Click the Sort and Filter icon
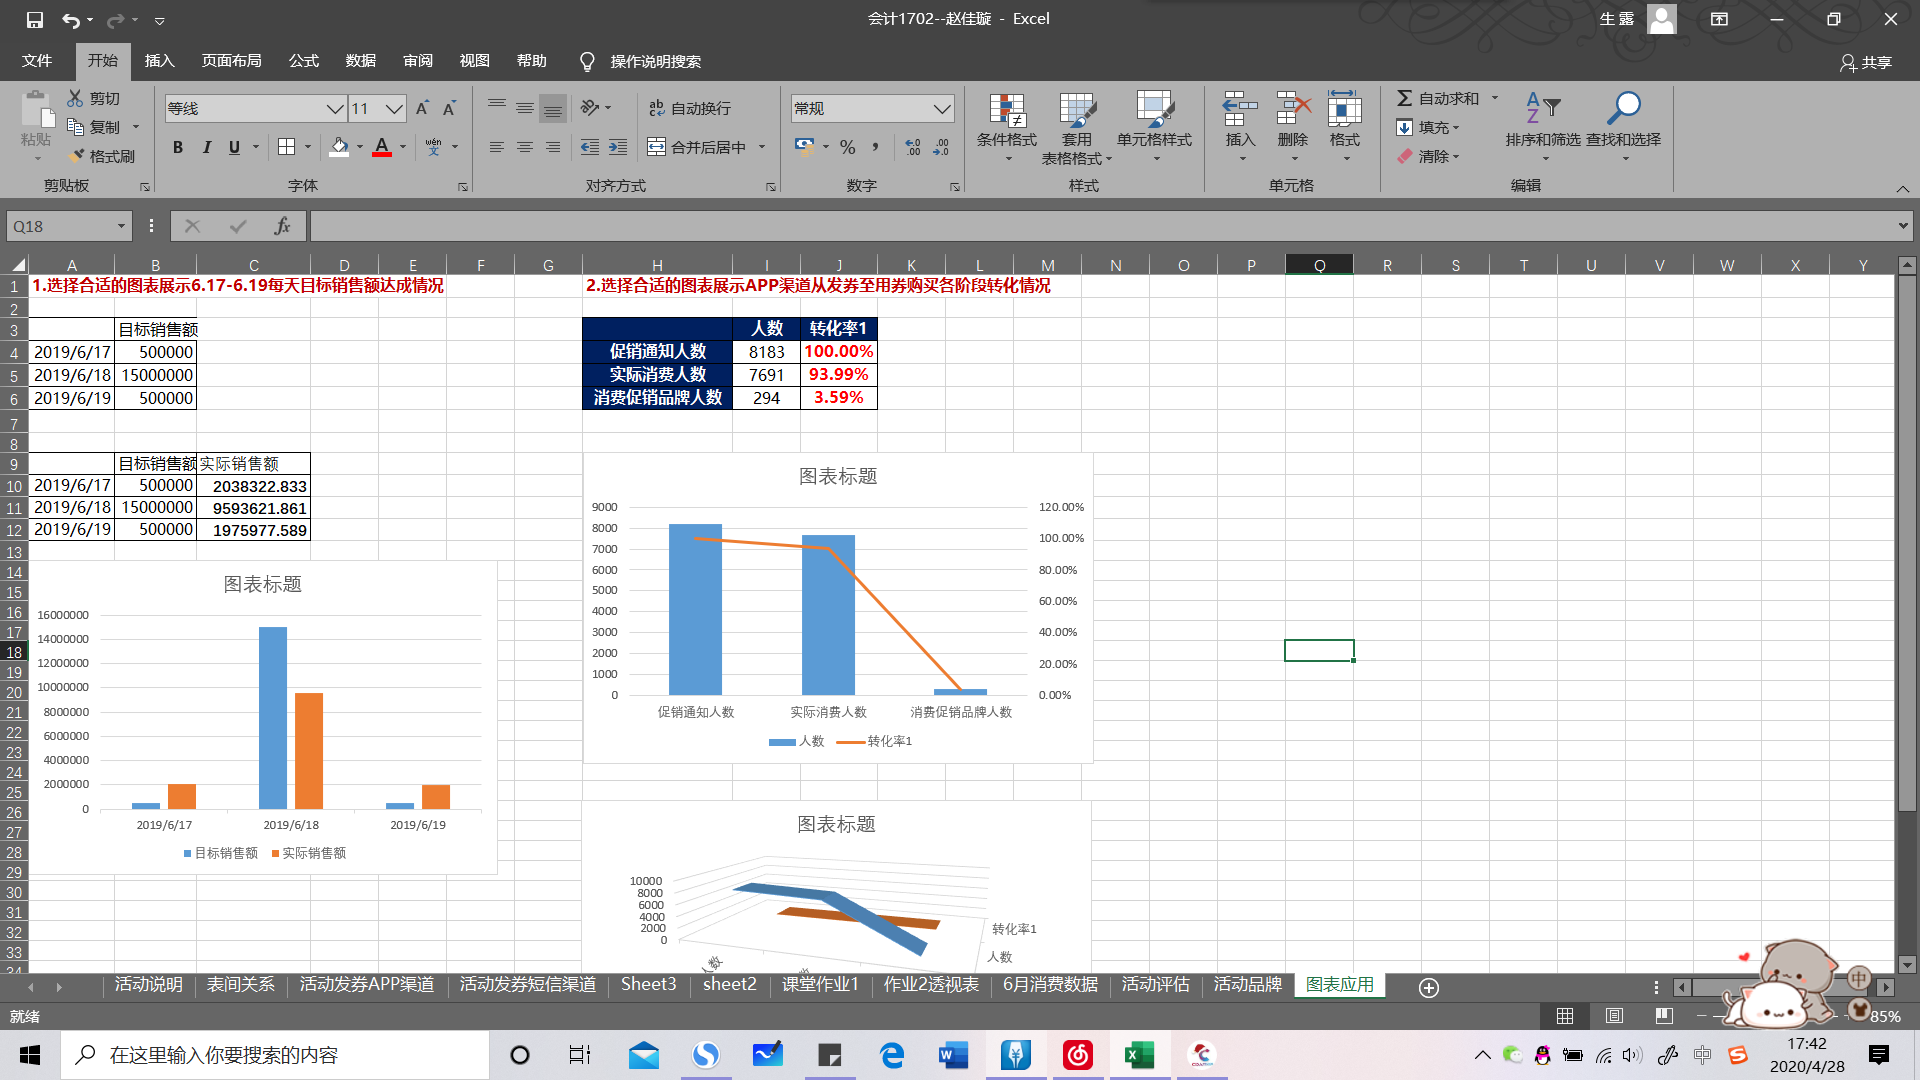This screenshot has height=1080, width=1920. (1543, 108)
